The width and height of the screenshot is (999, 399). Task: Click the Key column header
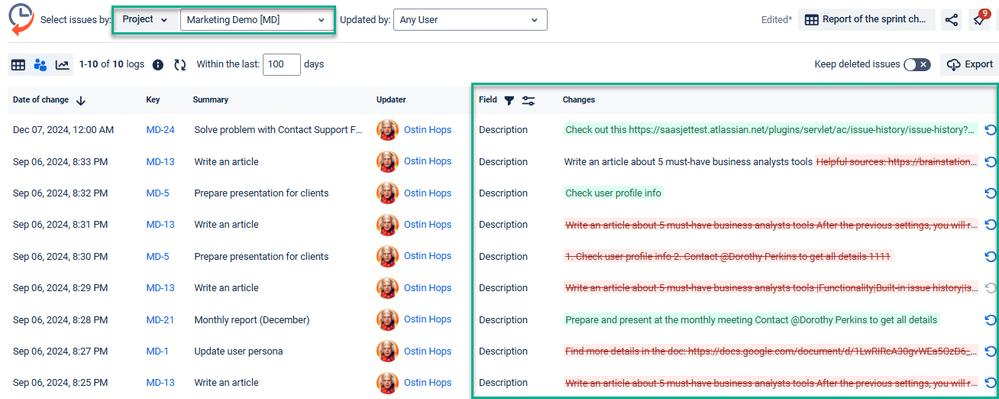[x=153, y=100]
